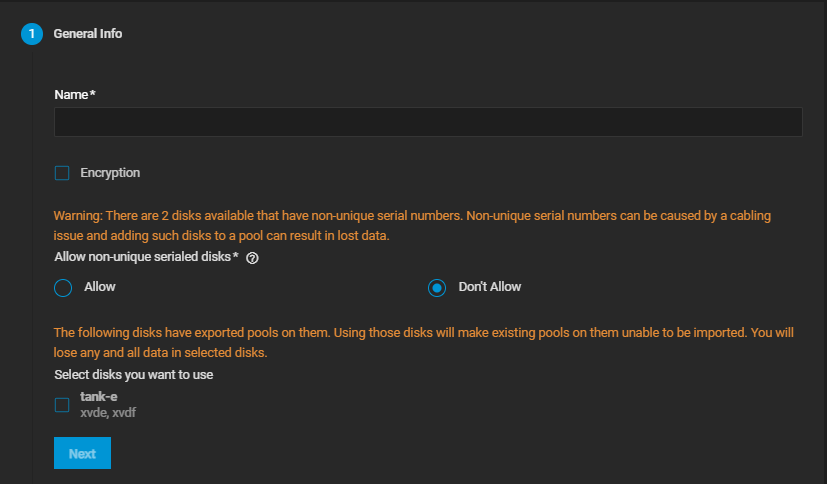Screen dimensions: 827x484
Task: Click the Name field label text
Action: pos(71,94)
